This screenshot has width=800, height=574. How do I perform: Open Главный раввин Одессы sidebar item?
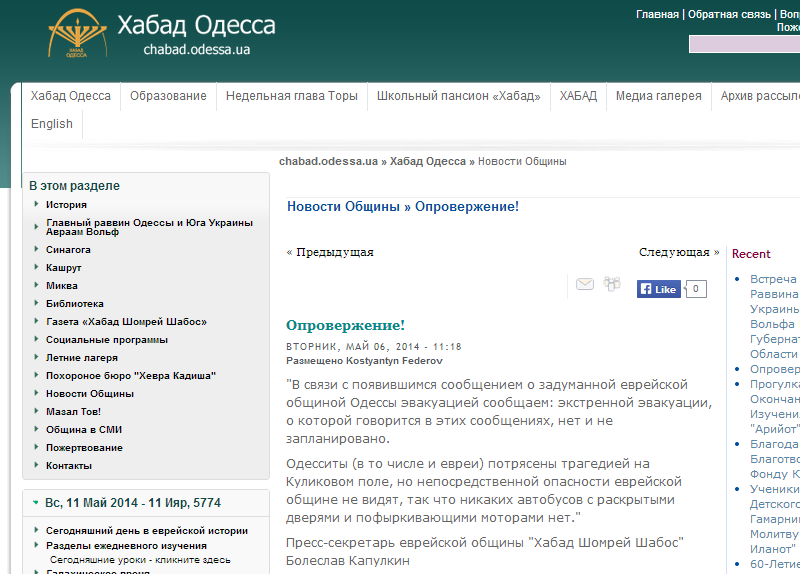point(149,227)
